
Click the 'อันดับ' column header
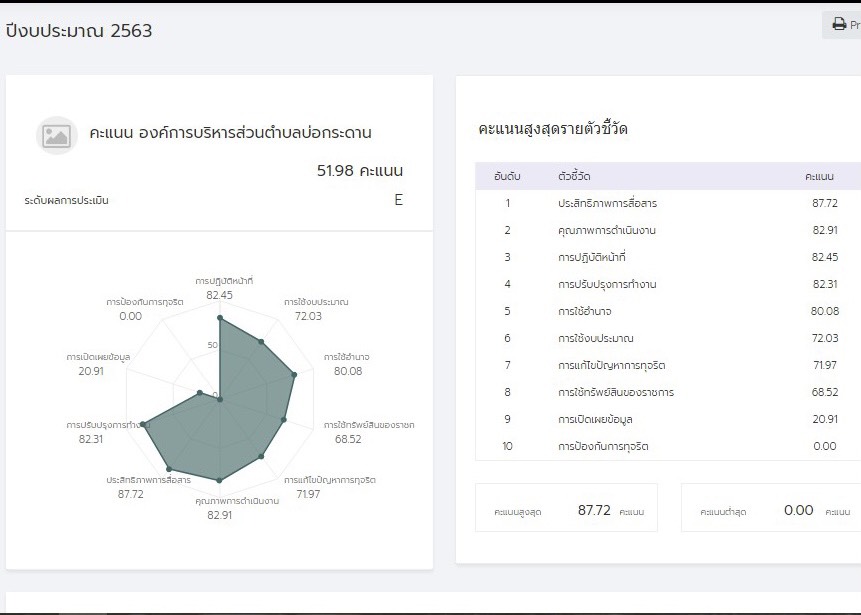(507, 176)
